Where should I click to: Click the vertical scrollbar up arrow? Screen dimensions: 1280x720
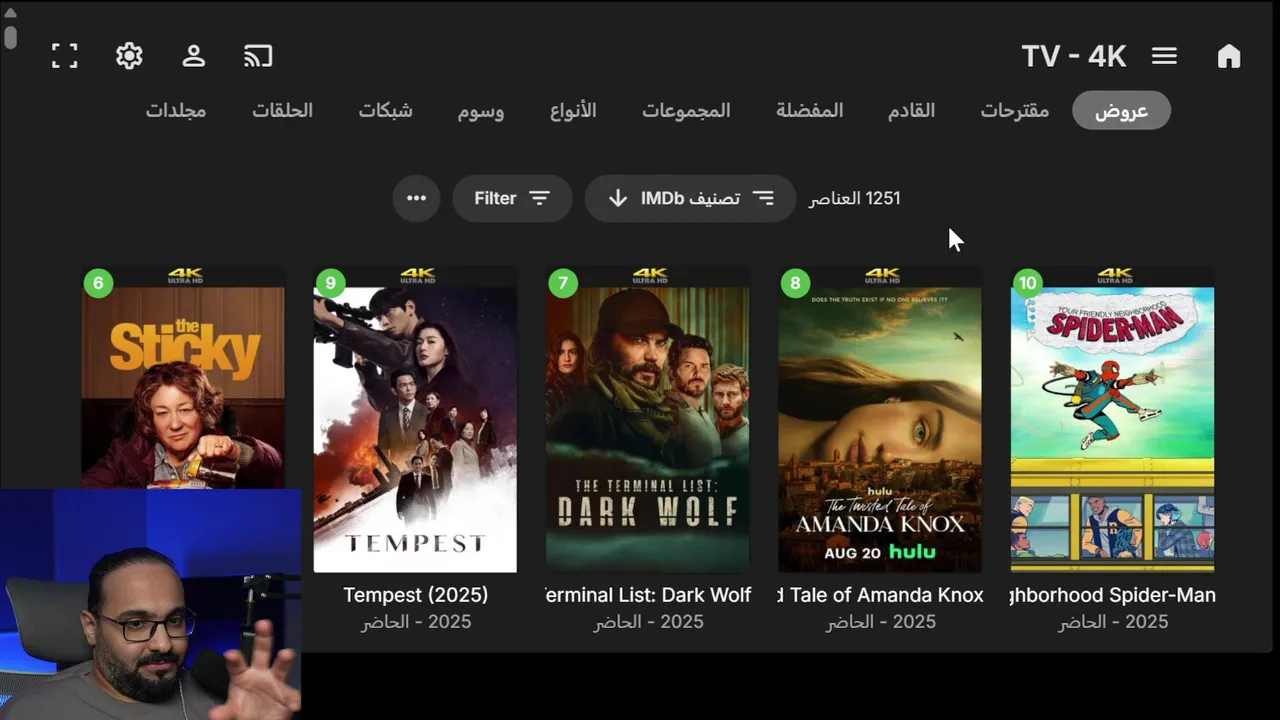[x=10, y=12]
